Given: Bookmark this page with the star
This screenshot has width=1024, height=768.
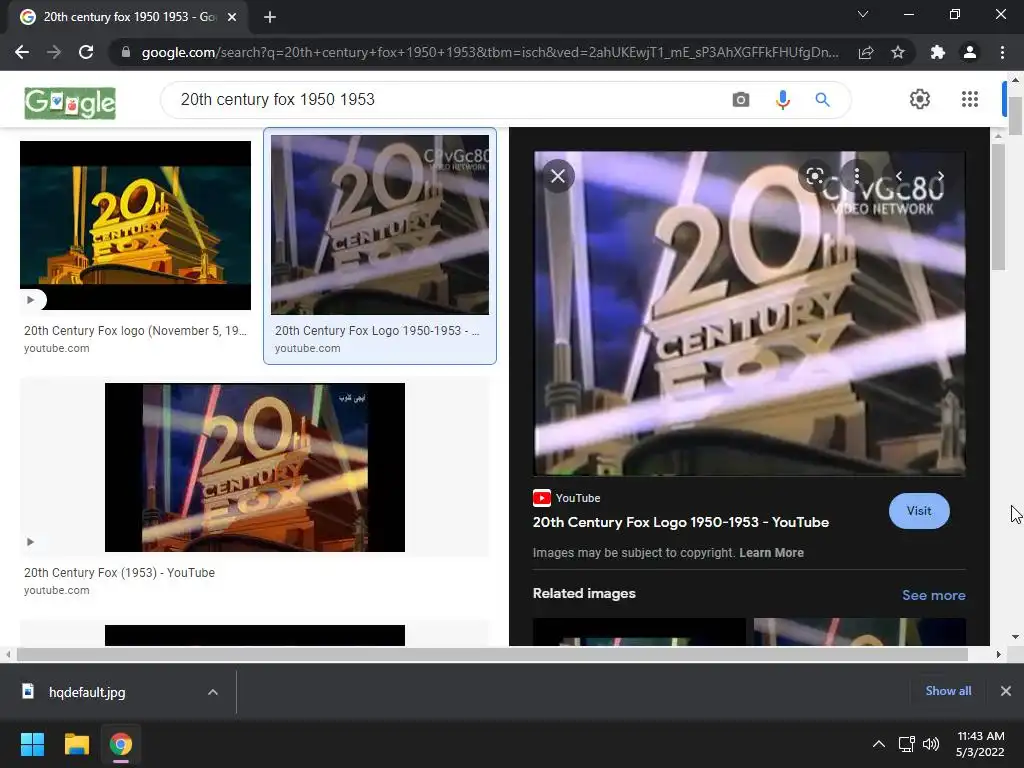Looking at the screenshot, I should tap(898, 52).
